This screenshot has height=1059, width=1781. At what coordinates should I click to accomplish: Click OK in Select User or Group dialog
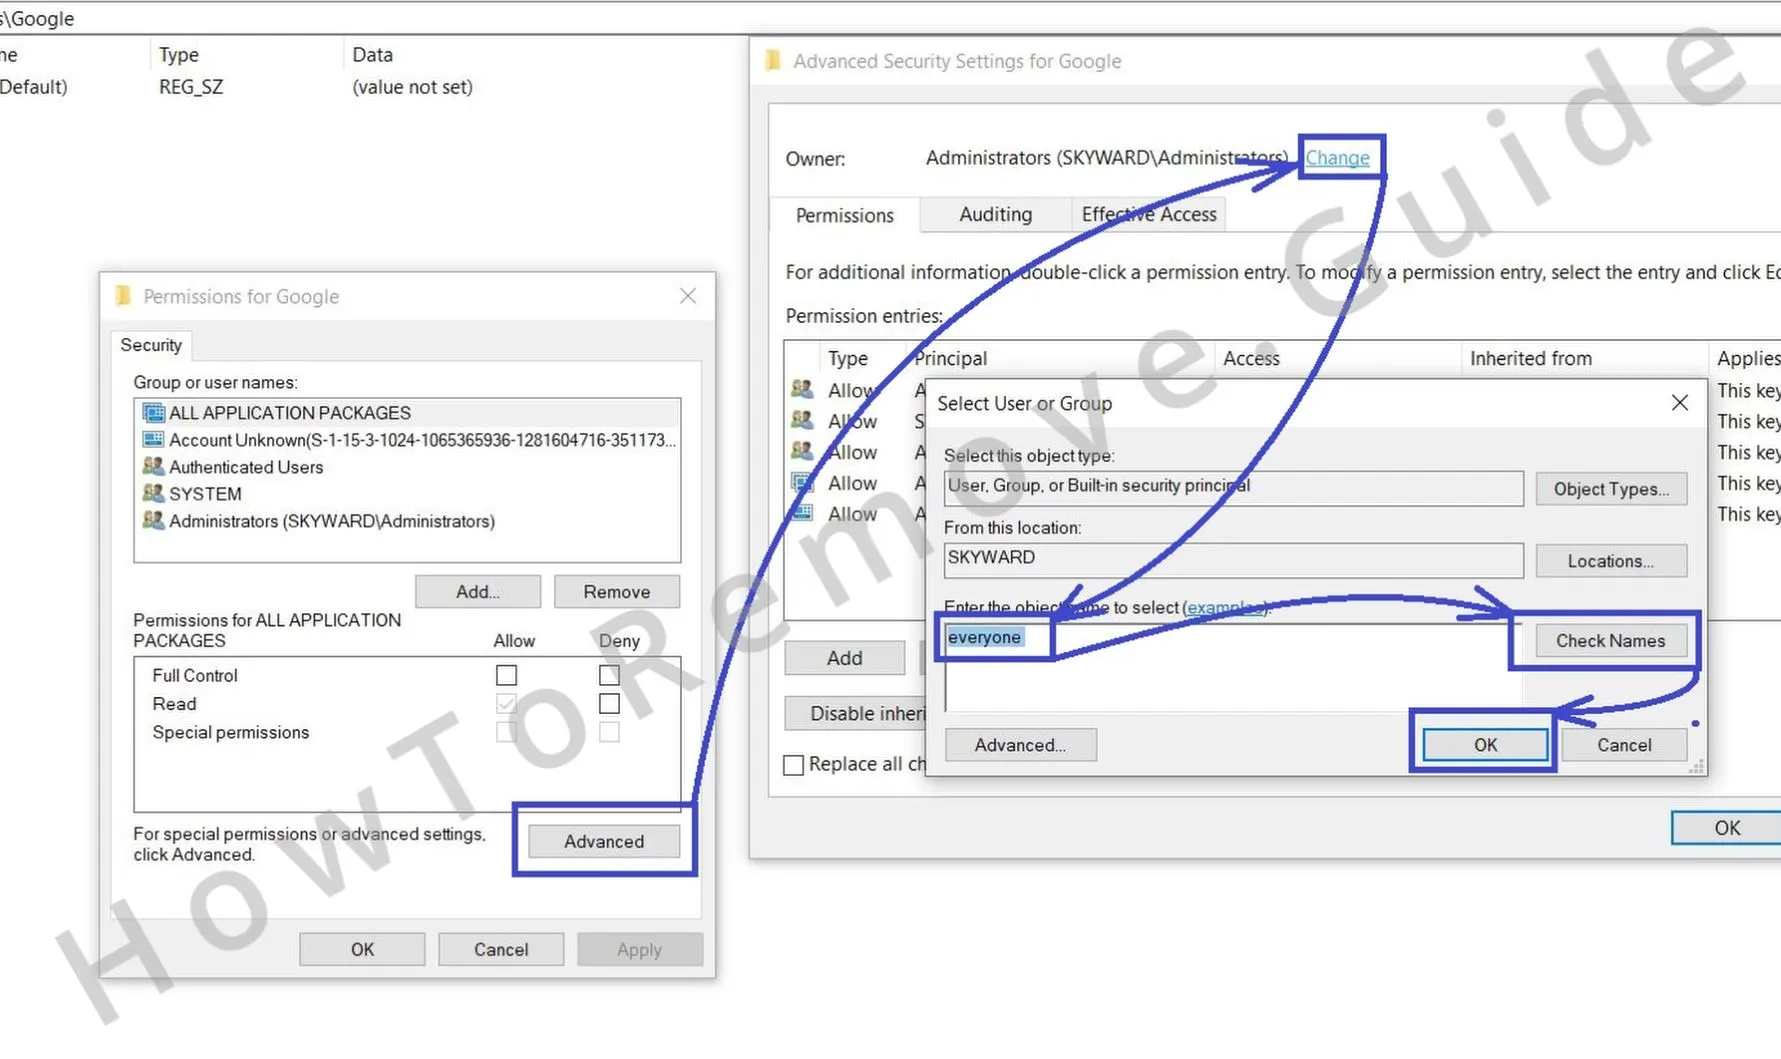coord(1485,744)
